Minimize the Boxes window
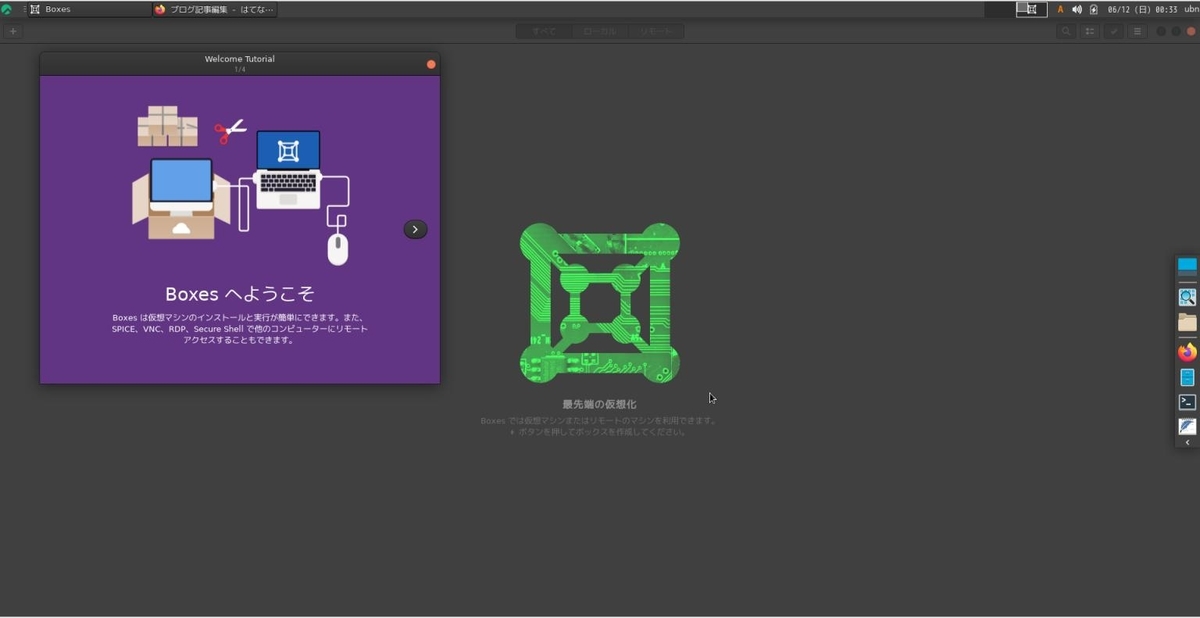Viewport: 1200px width, 618px height. (x=1161, y=31)
